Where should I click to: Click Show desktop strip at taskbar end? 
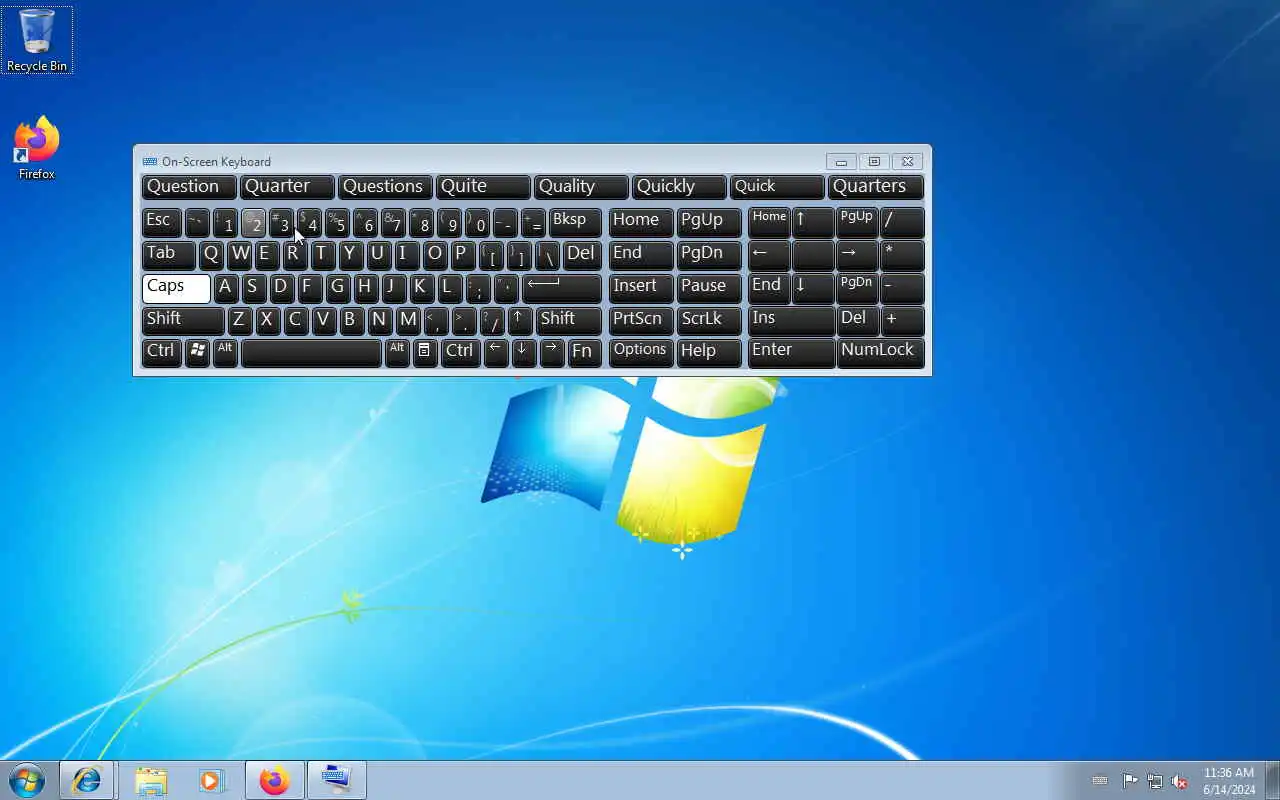tap(1272, 780)
